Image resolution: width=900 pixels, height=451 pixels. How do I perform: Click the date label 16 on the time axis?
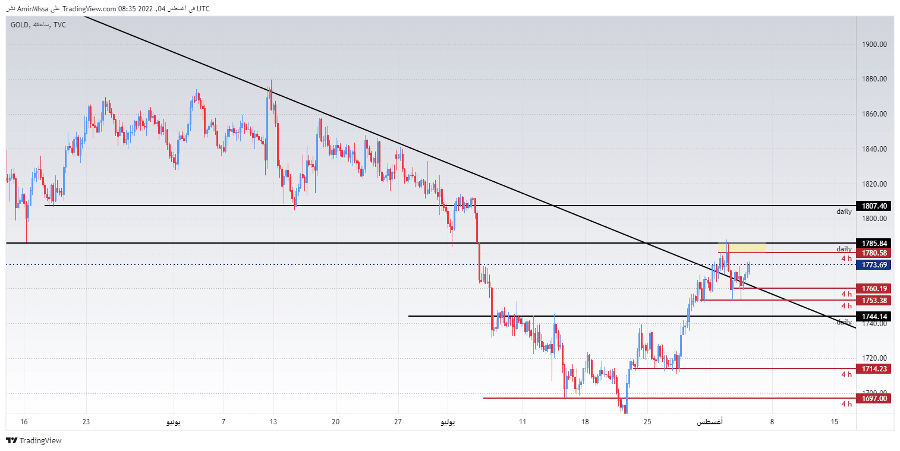point(25,422)
